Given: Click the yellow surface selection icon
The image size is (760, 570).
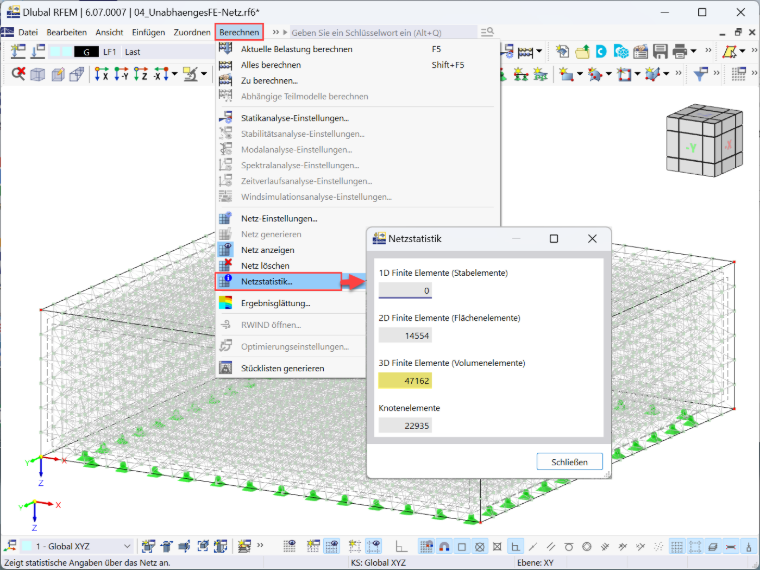Looking at the screenshot, I should click(728, 51).
